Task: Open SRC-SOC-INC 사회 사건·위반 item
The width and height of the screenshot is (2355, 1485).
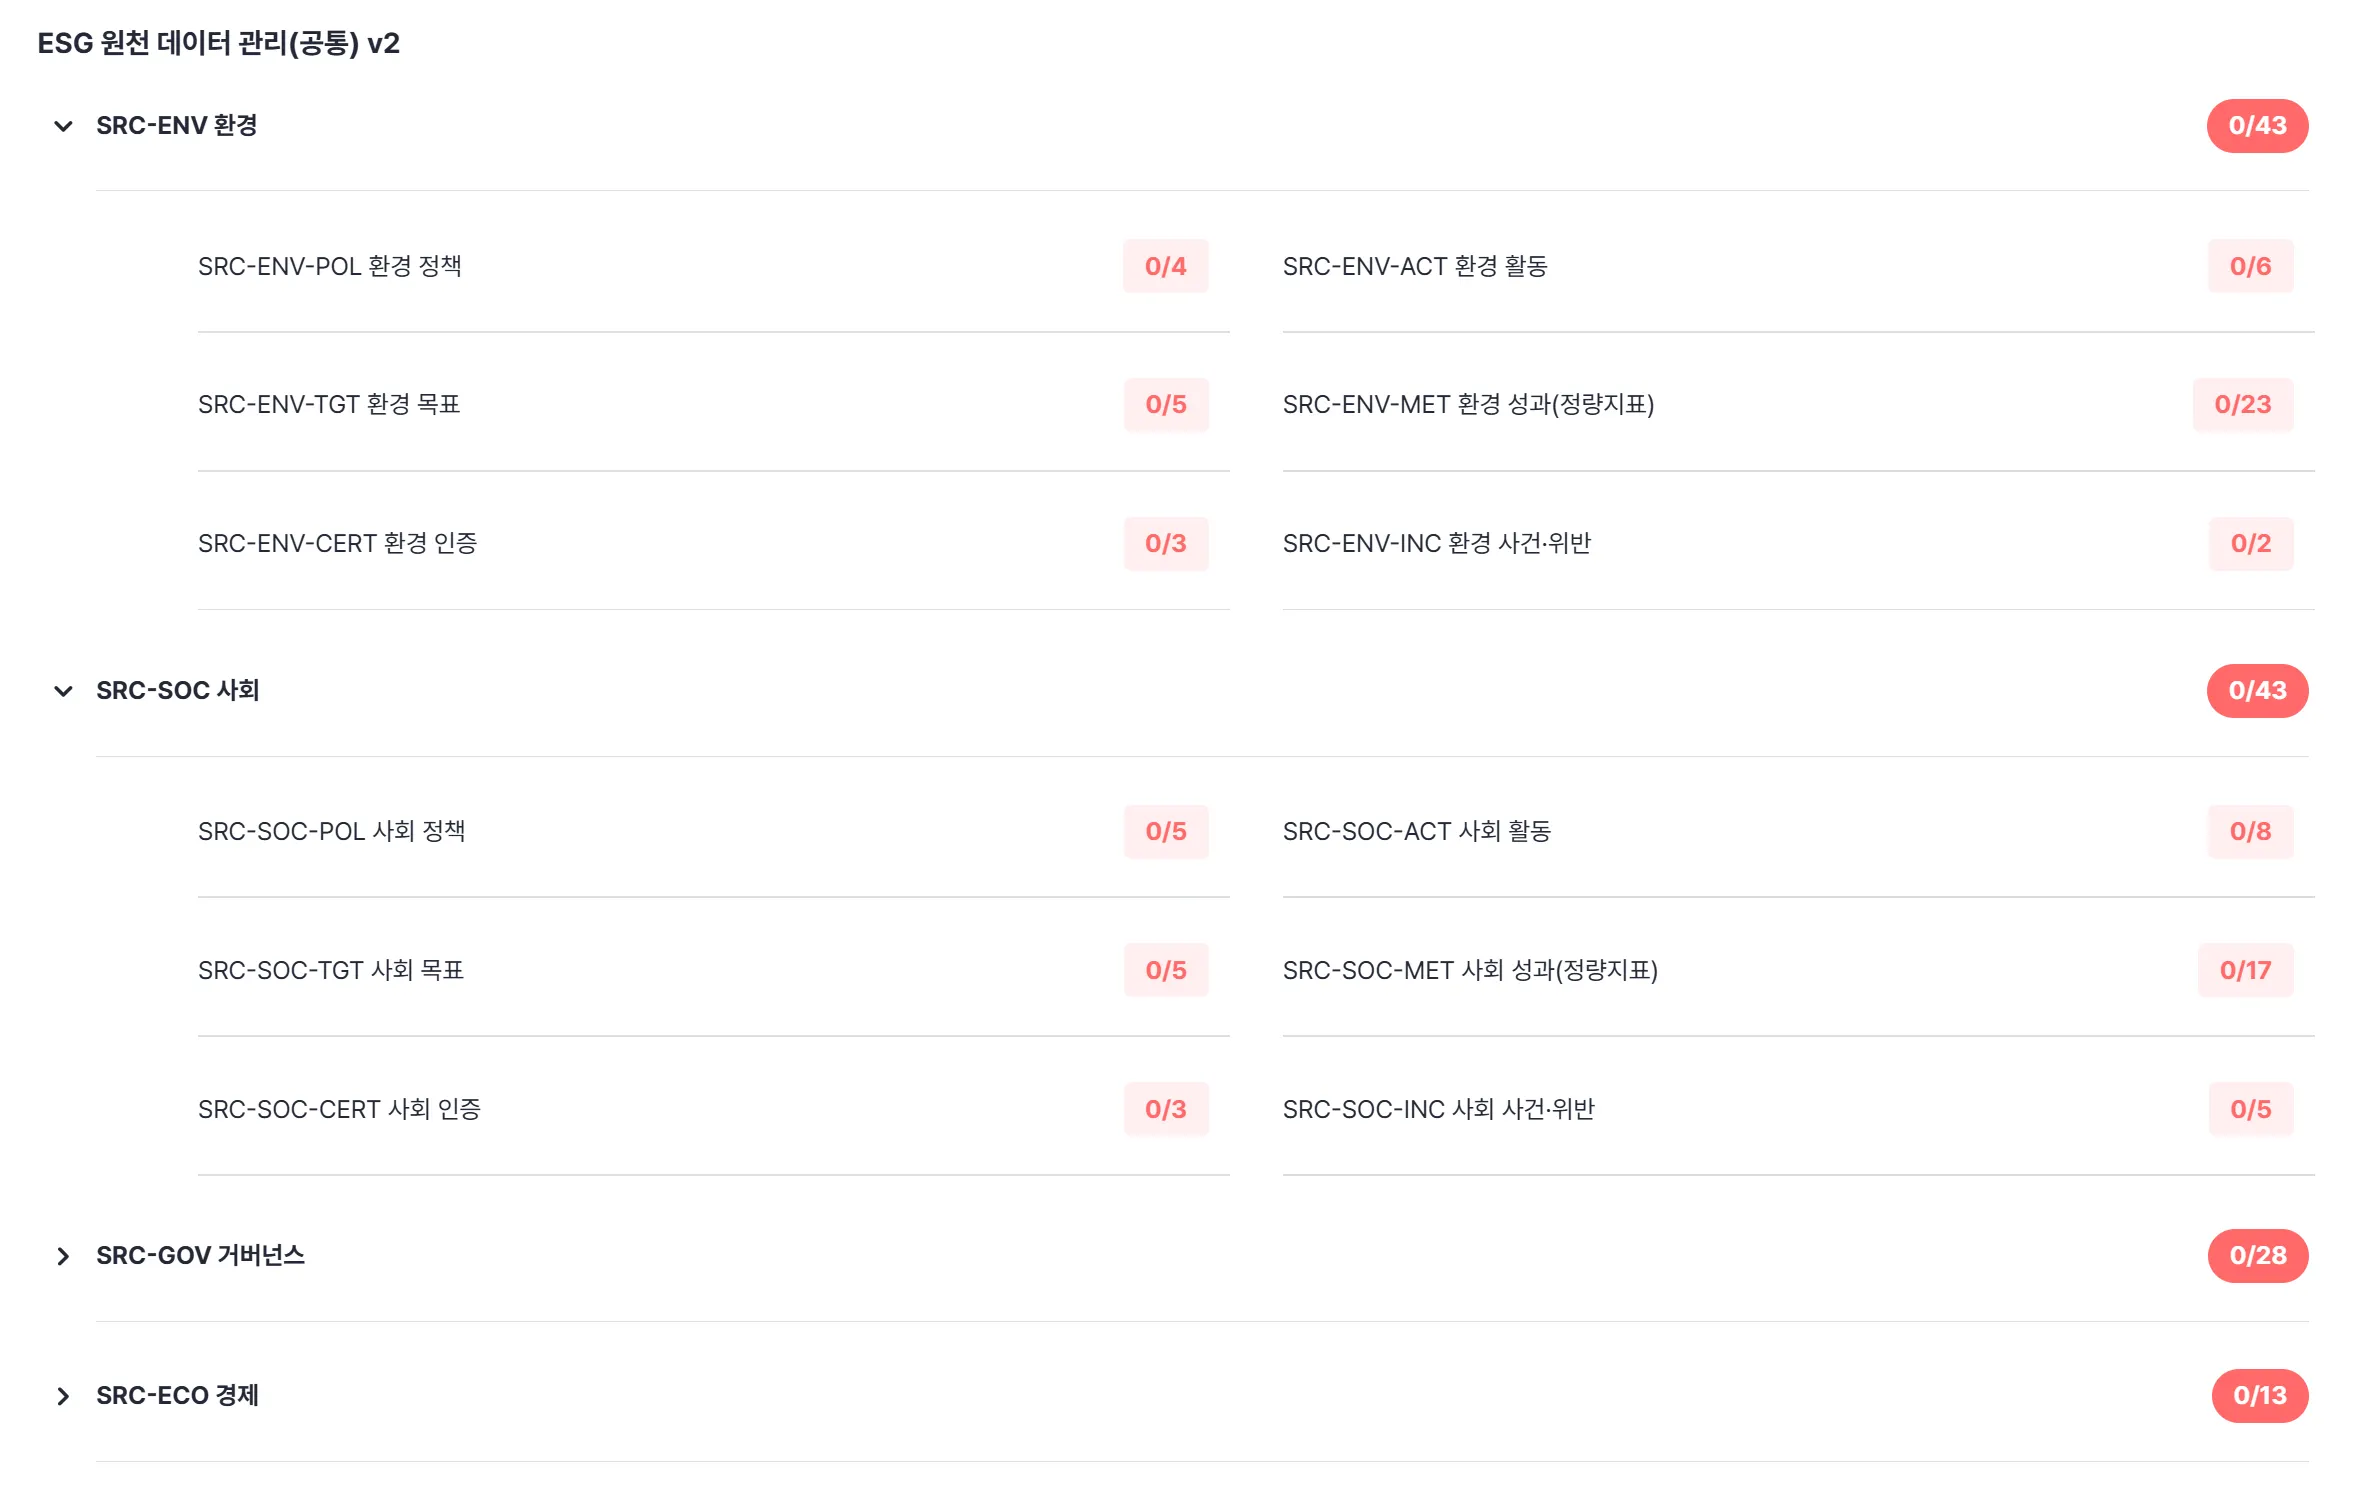Action: tap(1438, 1109)
